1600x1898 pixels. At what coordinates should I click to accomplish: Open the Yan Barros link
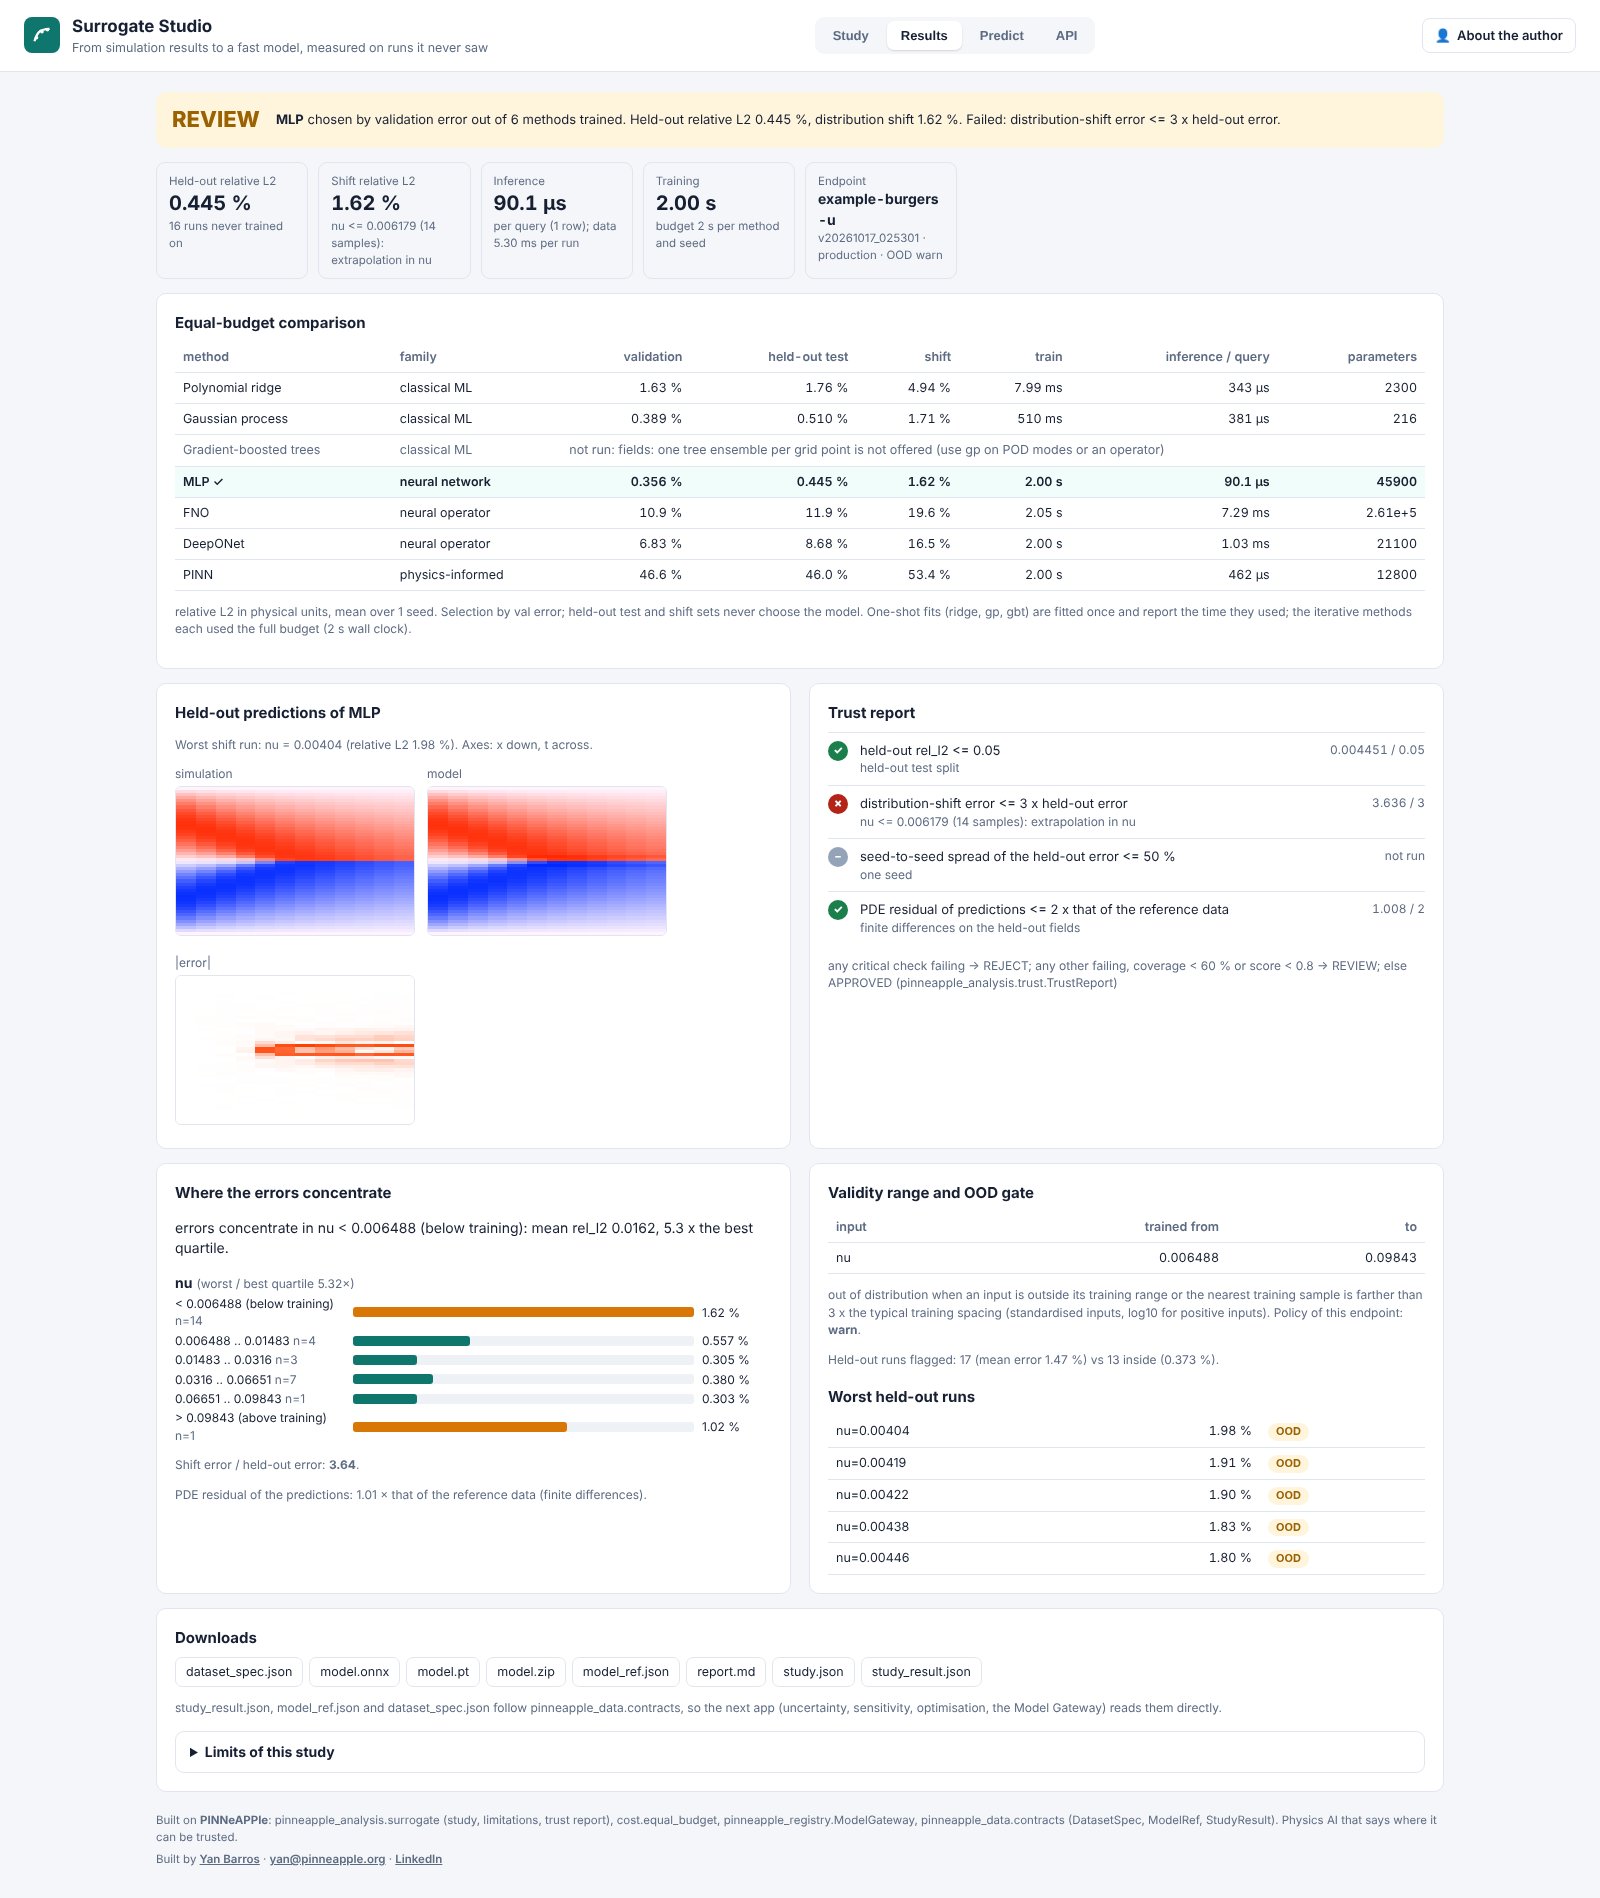(229, 1859)
